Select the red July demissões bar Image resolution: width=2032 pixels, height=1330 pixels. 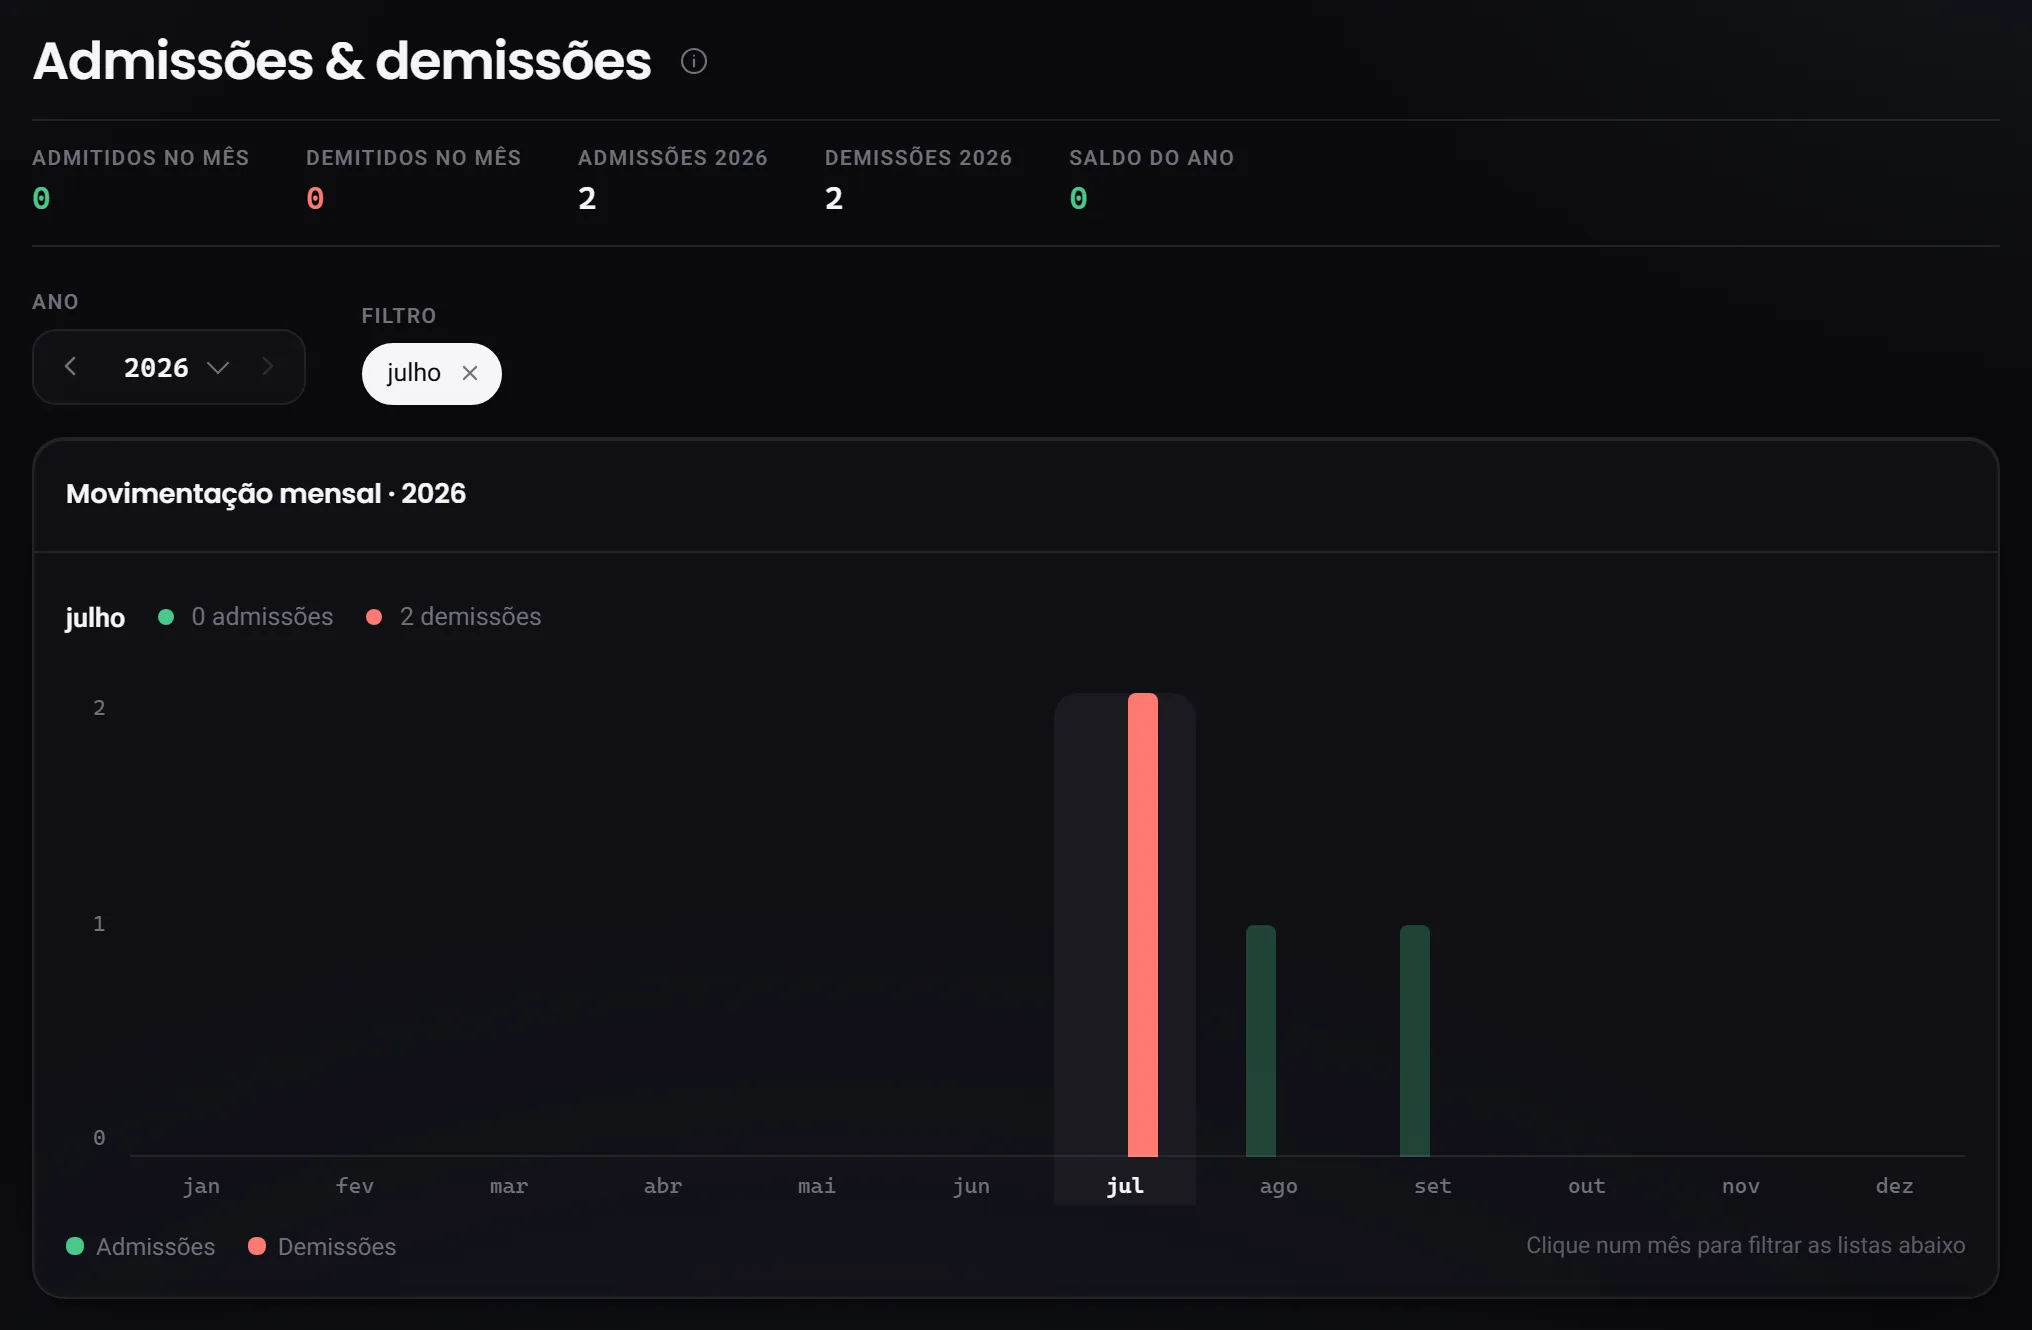click(x=1142, y=925)
